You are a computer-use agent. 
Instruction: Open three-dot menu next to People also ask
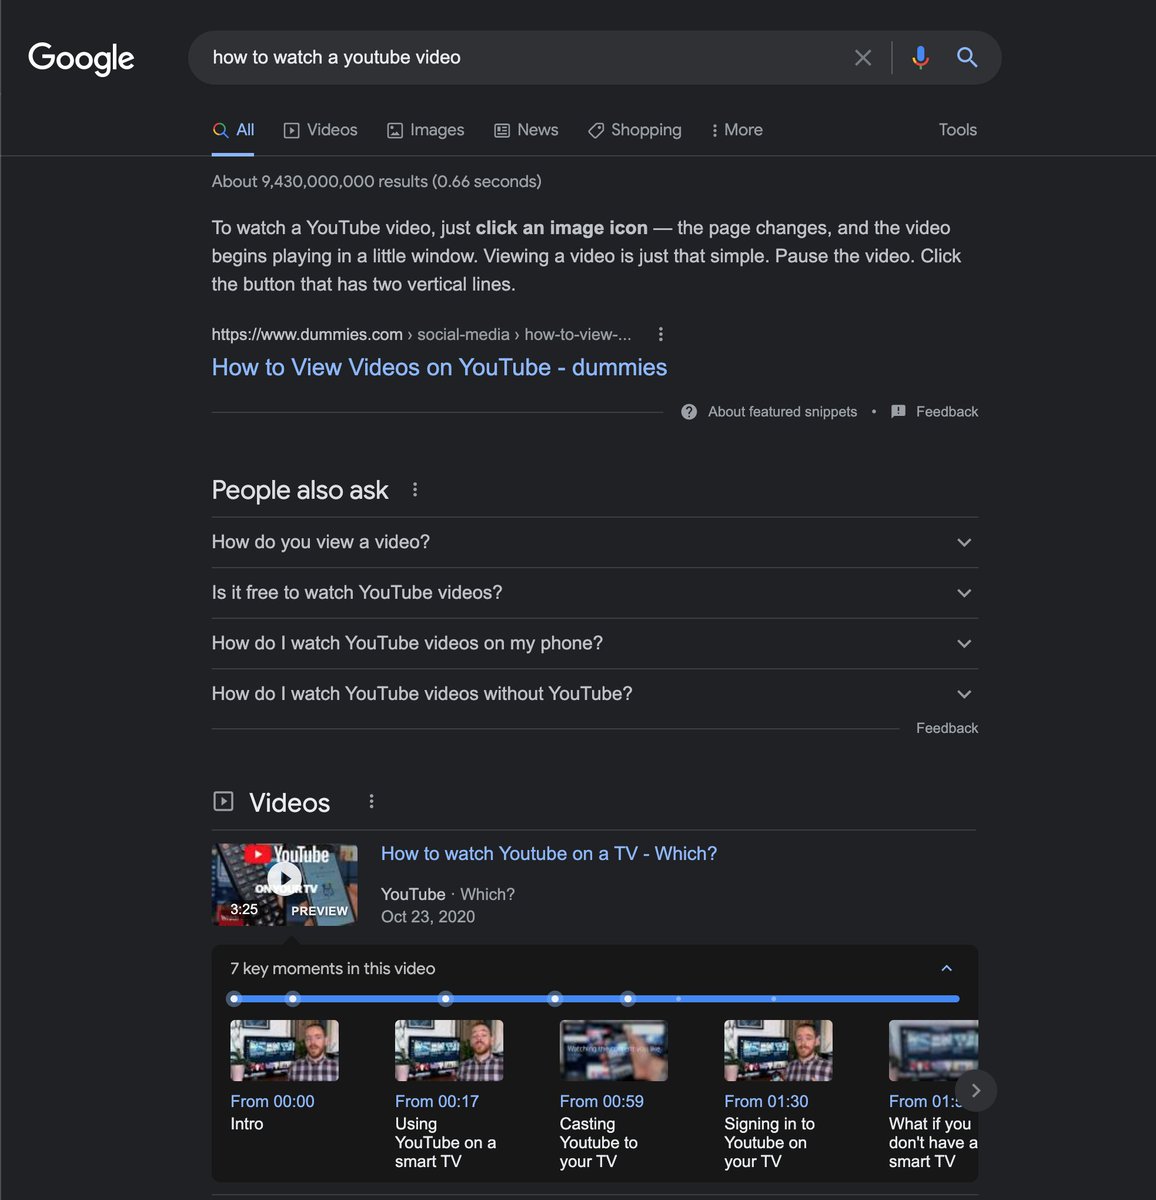click(415, 490)
